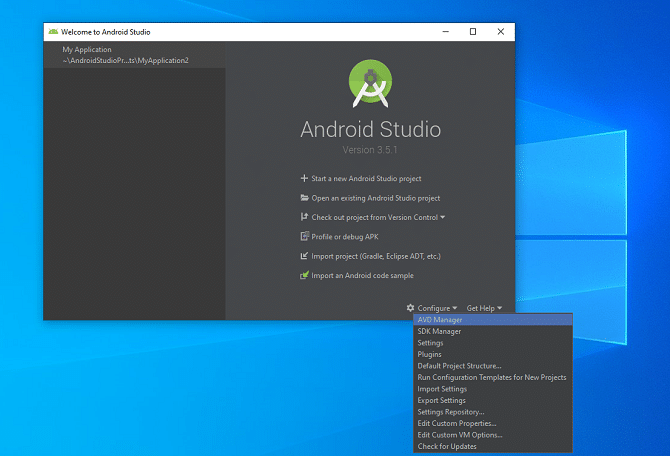Screen dimensions: 670x456
Task: Click the gear icon beside Configure
Action: (410, 308)
